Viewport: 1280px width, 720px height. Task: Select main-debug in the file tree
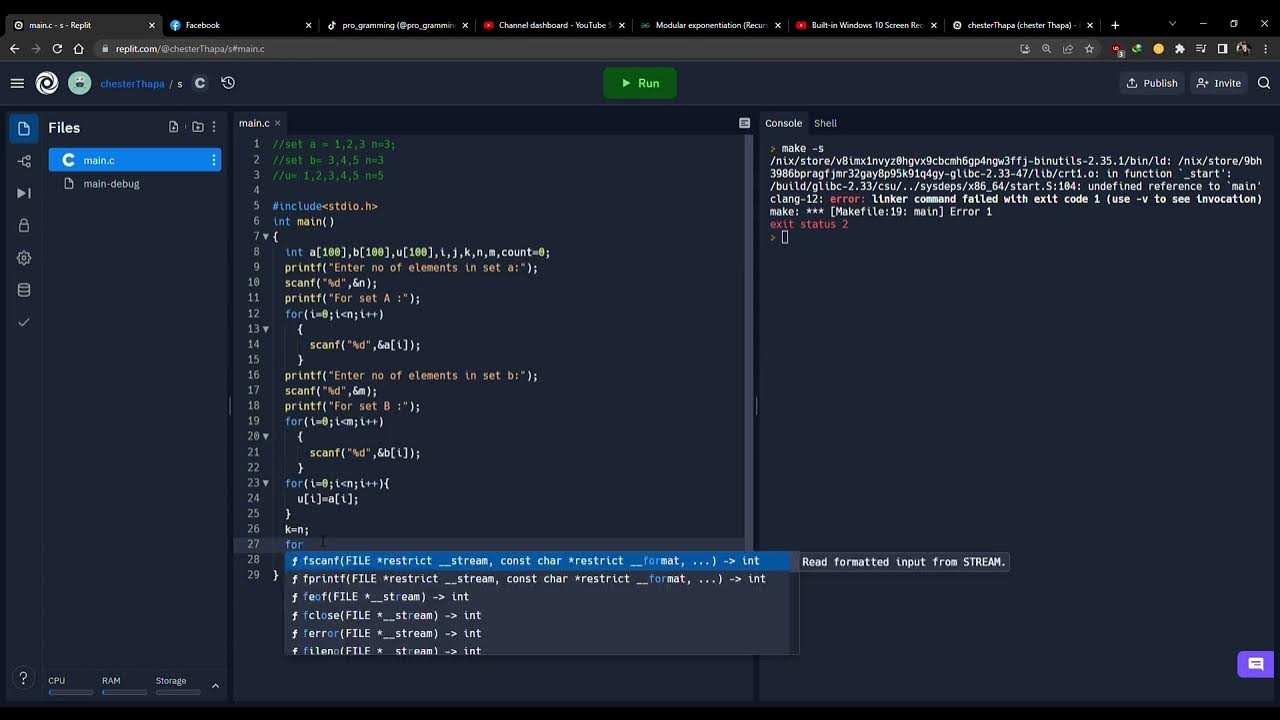[x=134, y=184]
